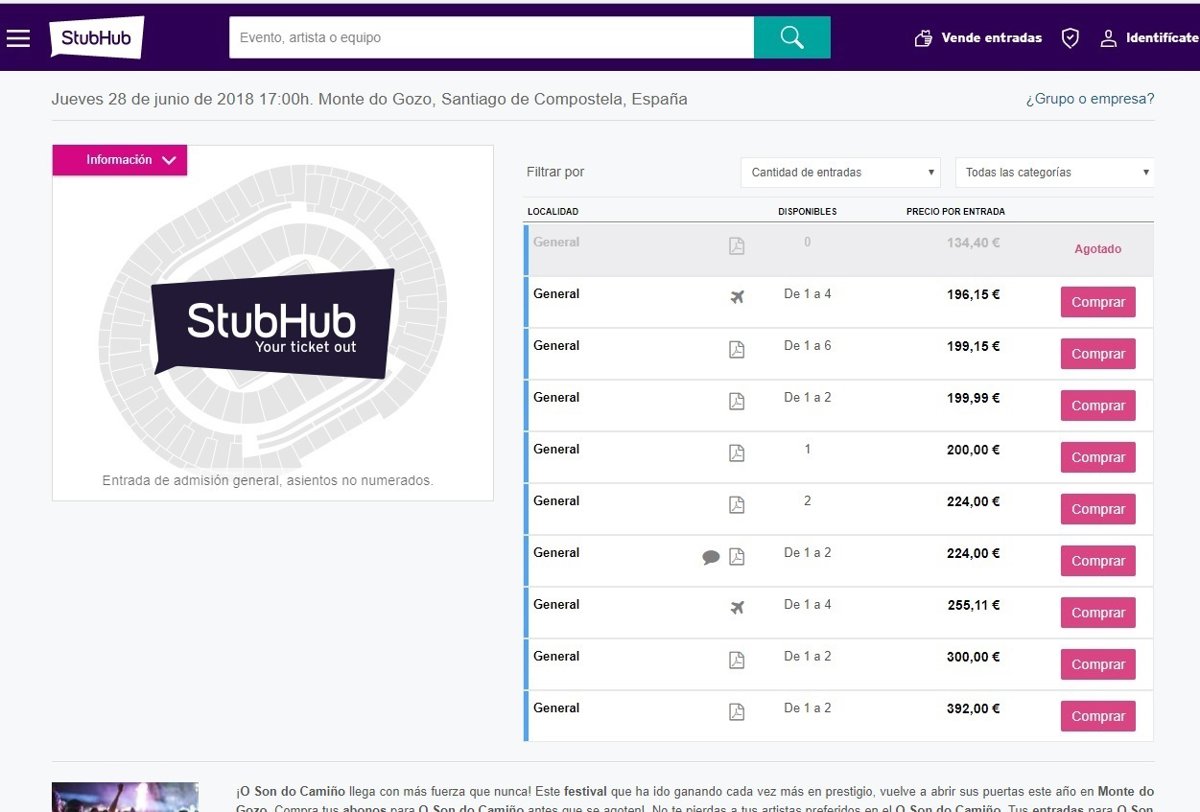This screenshot has width=1200, height=812.
Task: Click the shield guarantee icon
Action: pos(1070,38)
